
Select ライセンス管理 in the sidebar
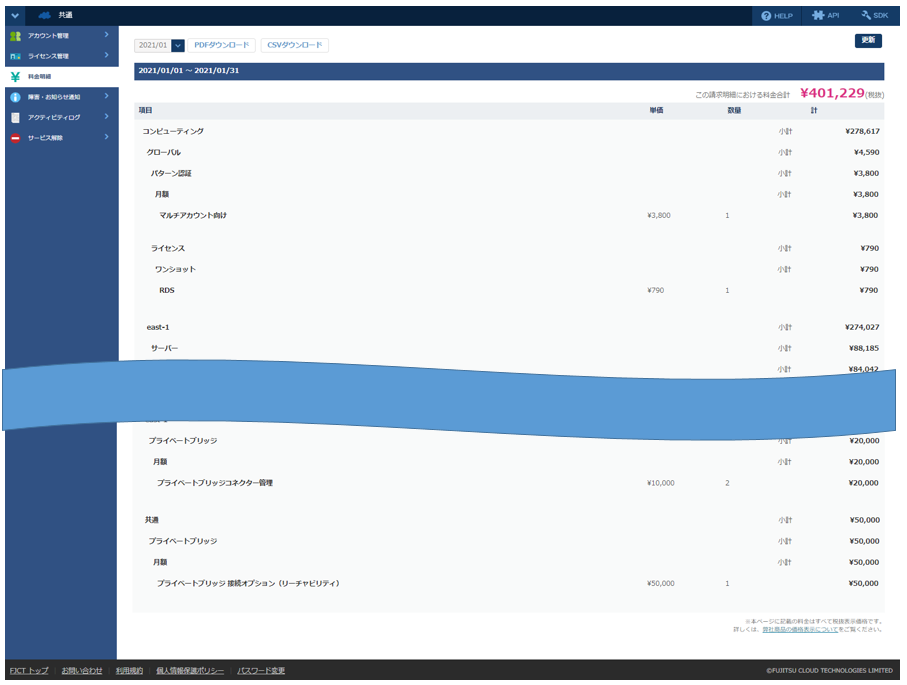pos(48,56)
